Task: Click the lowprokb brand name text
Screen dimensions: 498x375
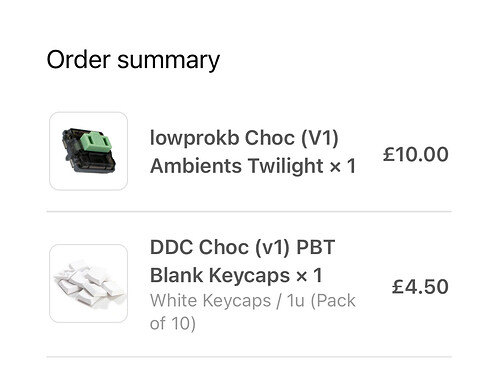Action: click(194, 138)
